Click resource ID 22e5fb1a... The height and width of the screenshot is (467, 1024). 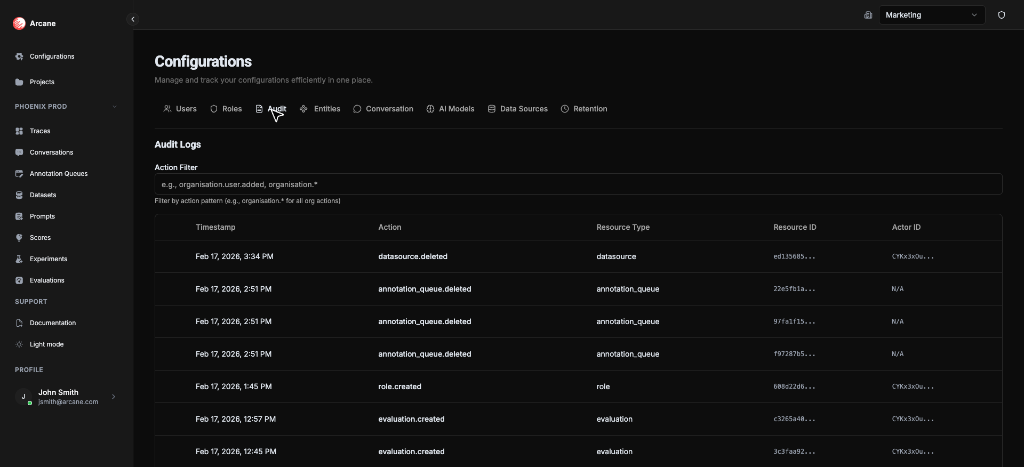coord(794,289)
